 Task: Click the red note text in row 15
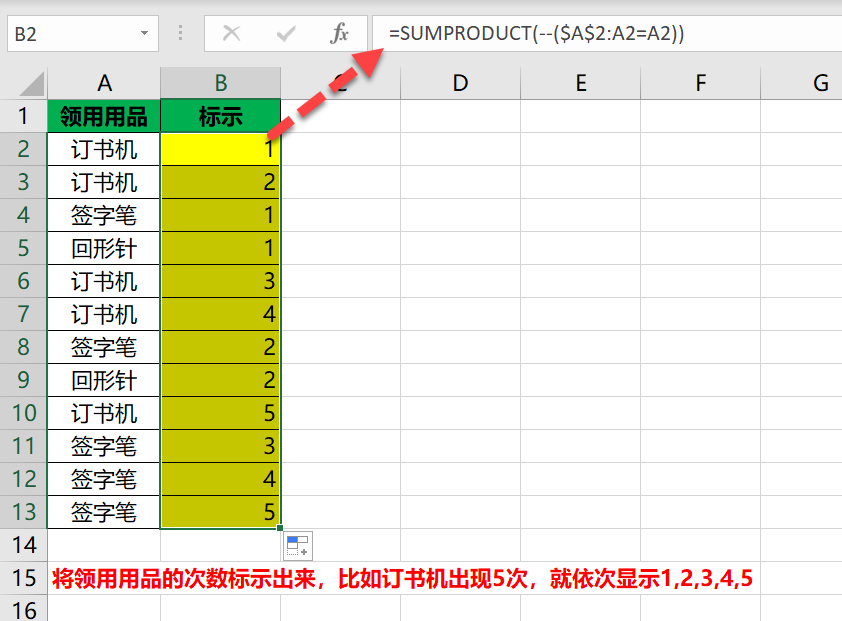pyautogui.click(x=402, y=579)
